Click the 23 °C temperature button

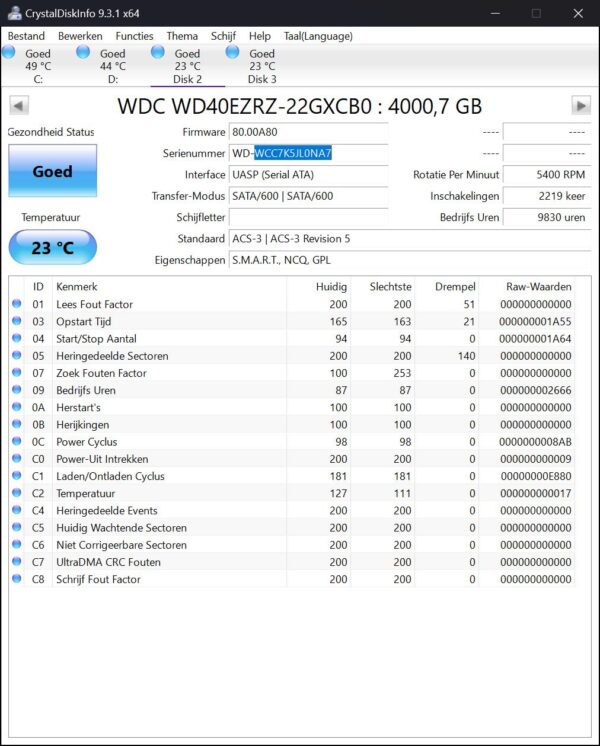[52, 247]
